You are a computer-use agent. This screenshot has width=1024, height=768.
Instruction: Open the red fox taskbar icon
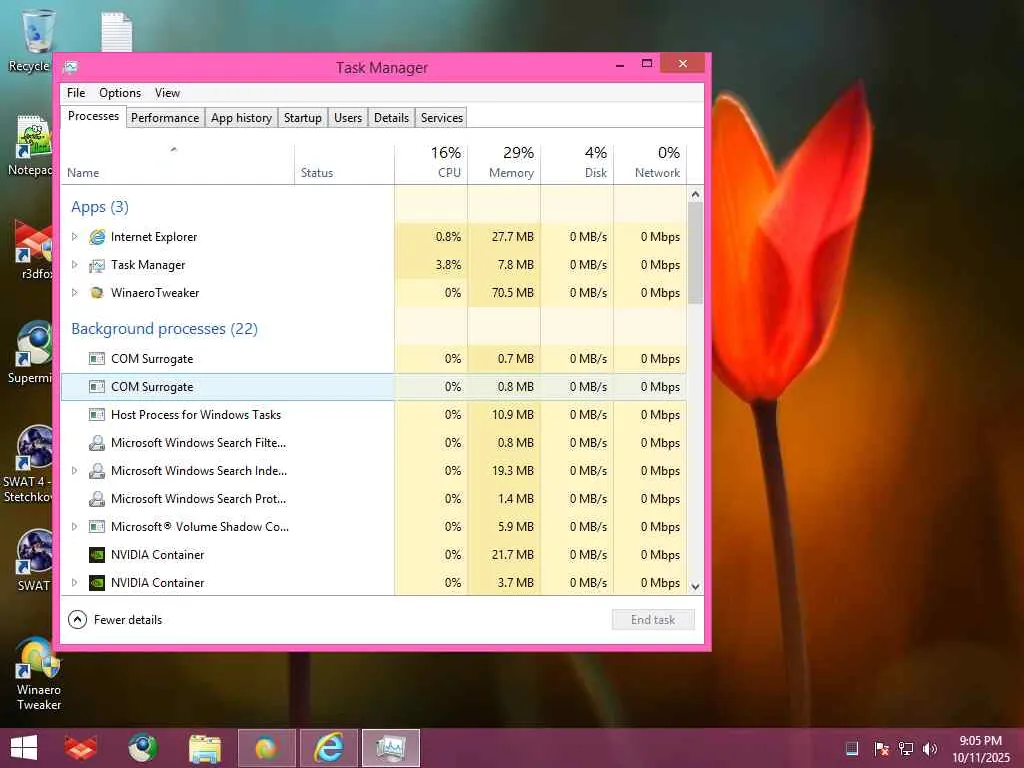coord(80,748)
